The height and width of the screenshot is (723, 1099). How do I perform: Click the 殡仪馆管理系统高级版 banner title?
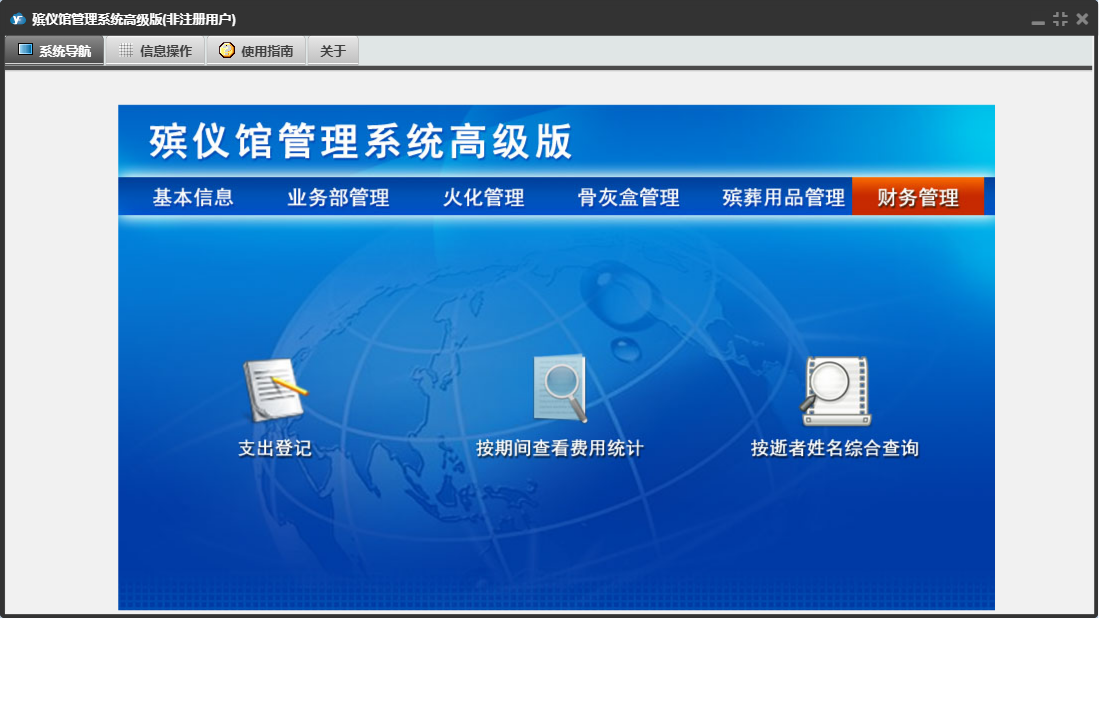pos(361,142)
